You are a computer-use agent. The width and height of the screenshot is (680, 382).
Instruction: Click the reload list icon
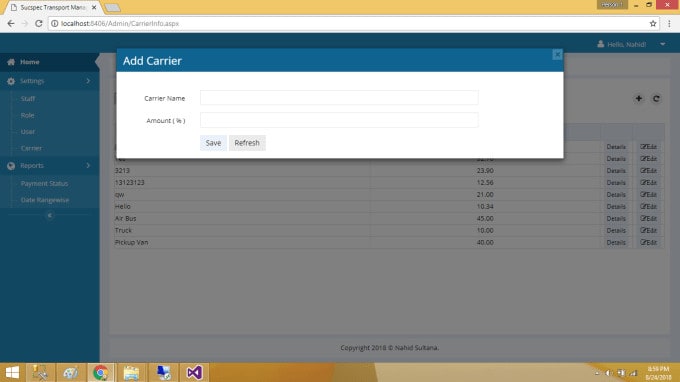coord(656,99)
